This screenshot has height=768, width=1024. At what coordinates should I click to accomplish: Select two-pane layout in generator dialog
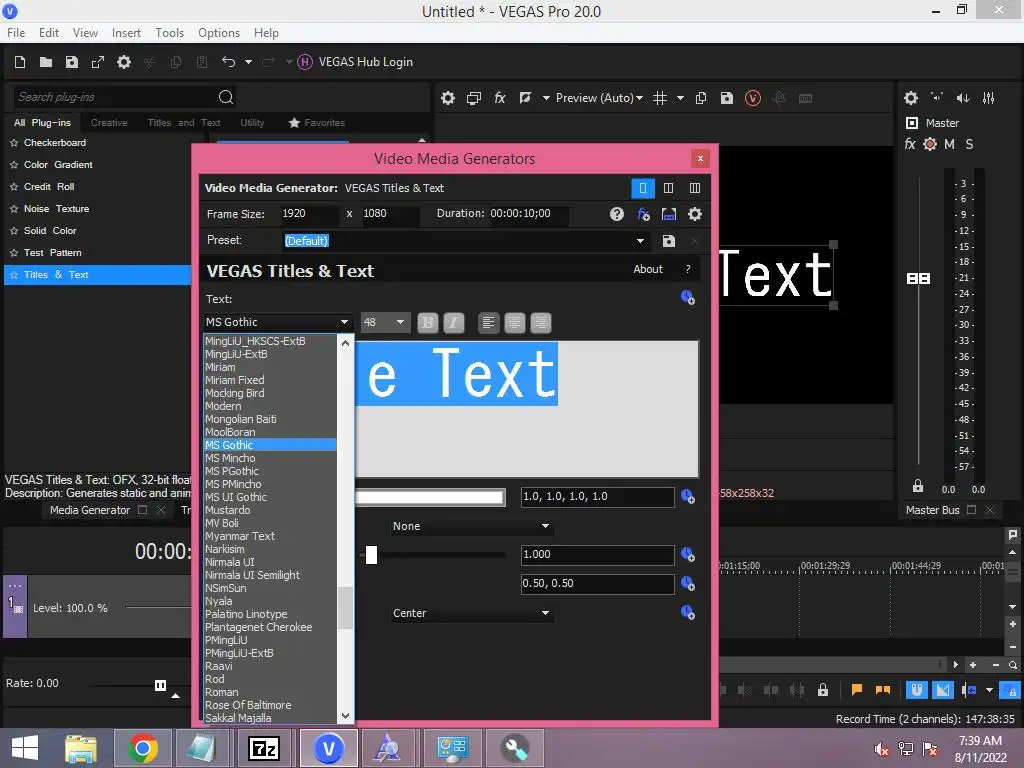click(x=669, y=188)
